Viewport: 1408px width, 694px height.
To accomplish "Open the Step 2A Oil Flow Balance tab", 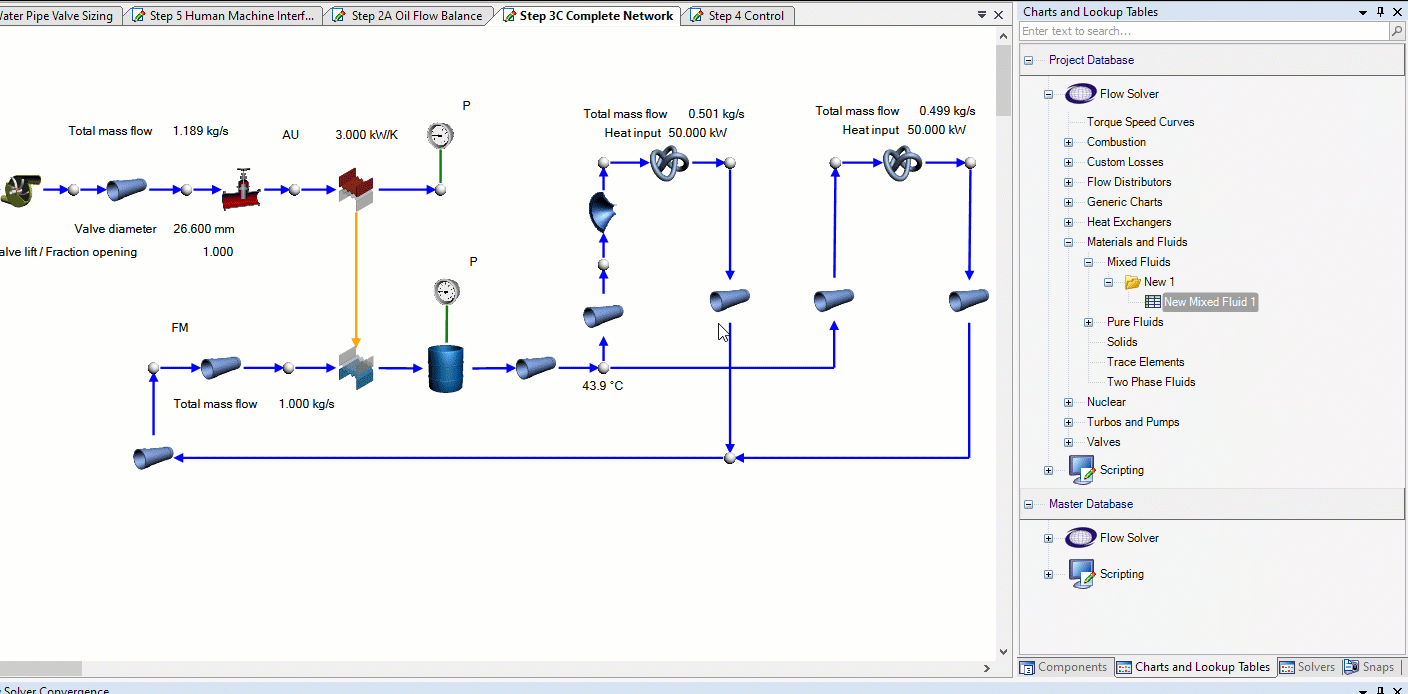I will click(415, 16).
